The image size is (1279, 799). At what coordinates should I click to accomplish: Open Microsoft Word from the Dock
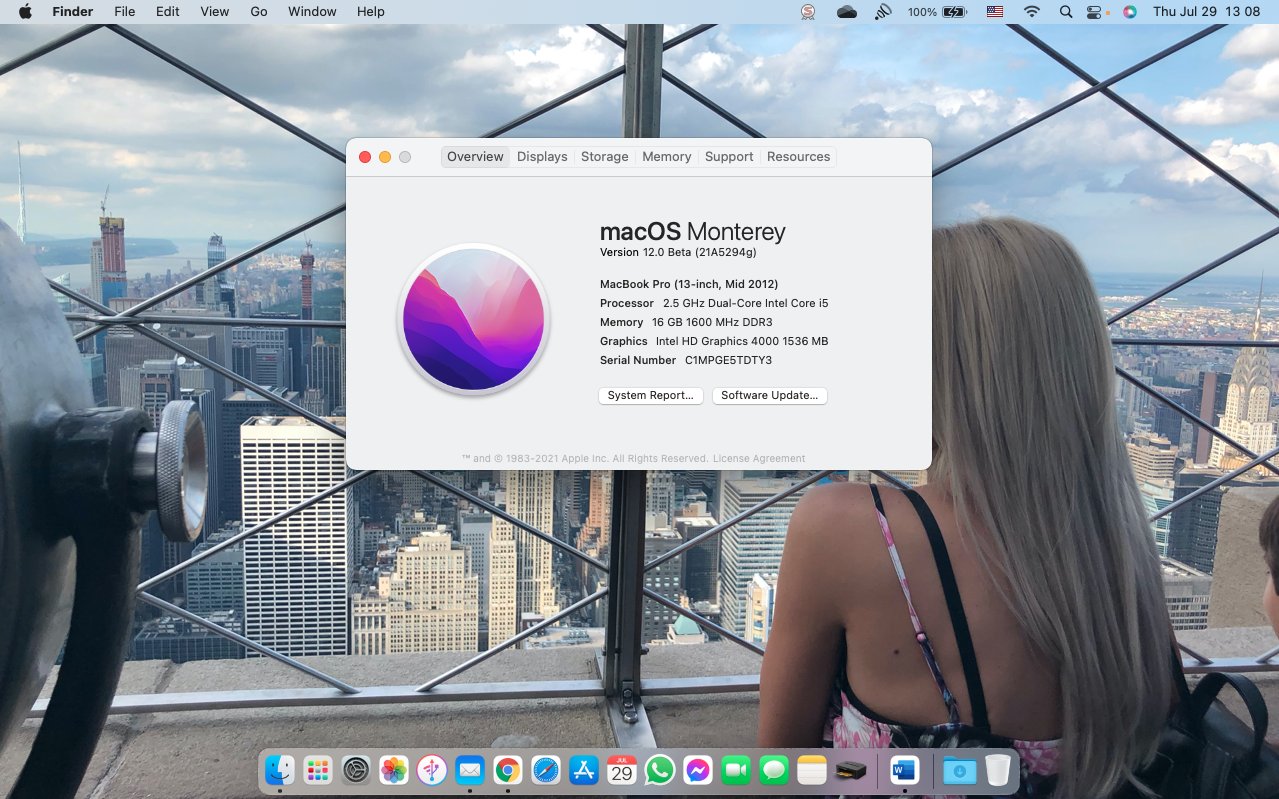pyautogui.click(x=904, y=770)
